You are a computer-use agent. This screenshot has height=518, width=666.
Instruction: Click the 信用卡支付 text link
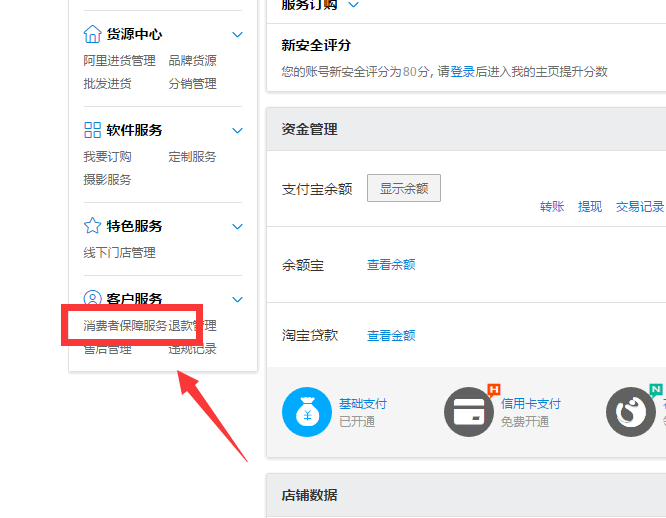coord(531,403)
